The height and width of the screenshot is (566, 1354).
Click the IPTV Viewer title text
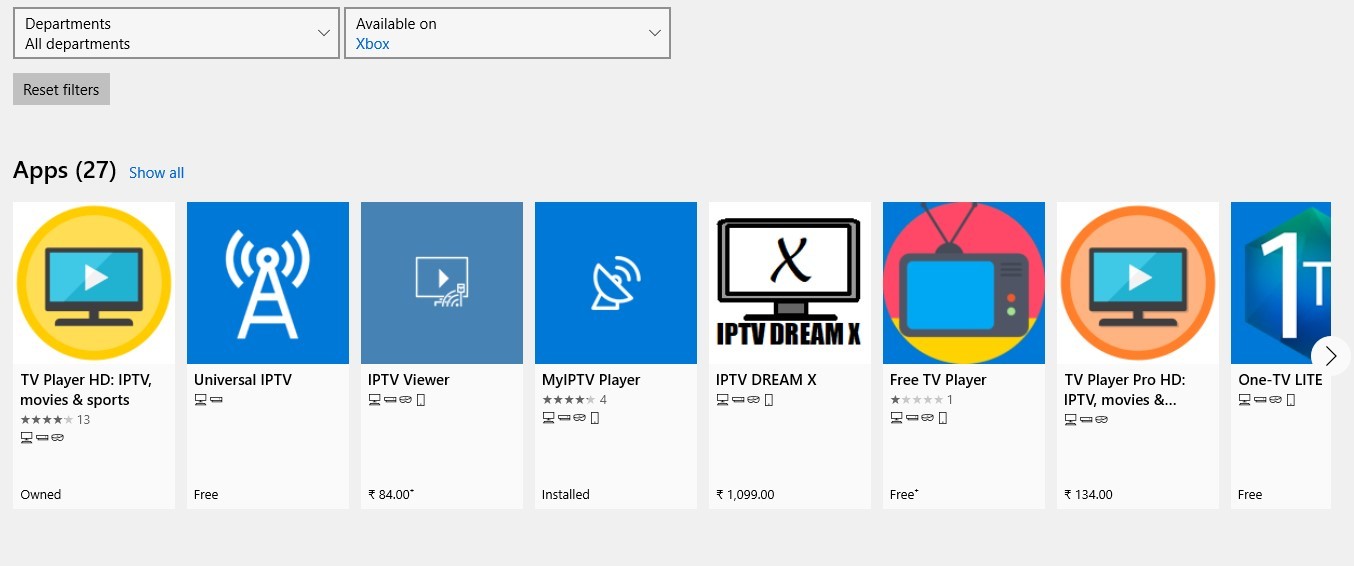pyautogui.click(x=409, y=380)
